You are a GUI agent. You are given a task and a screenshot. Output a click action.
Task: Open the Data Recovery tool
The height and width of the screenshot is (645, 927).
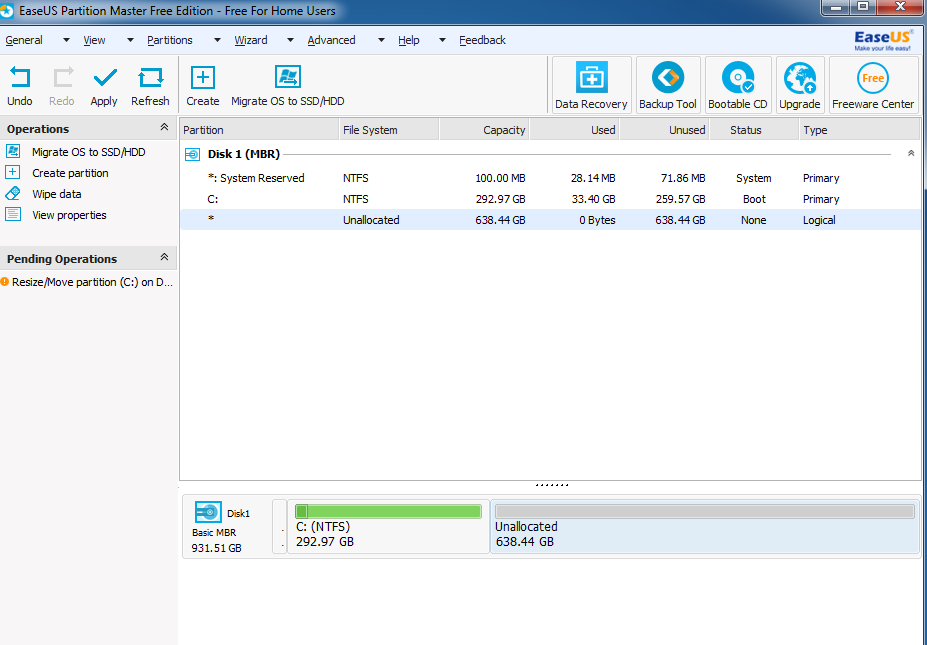tap(591, 85)
